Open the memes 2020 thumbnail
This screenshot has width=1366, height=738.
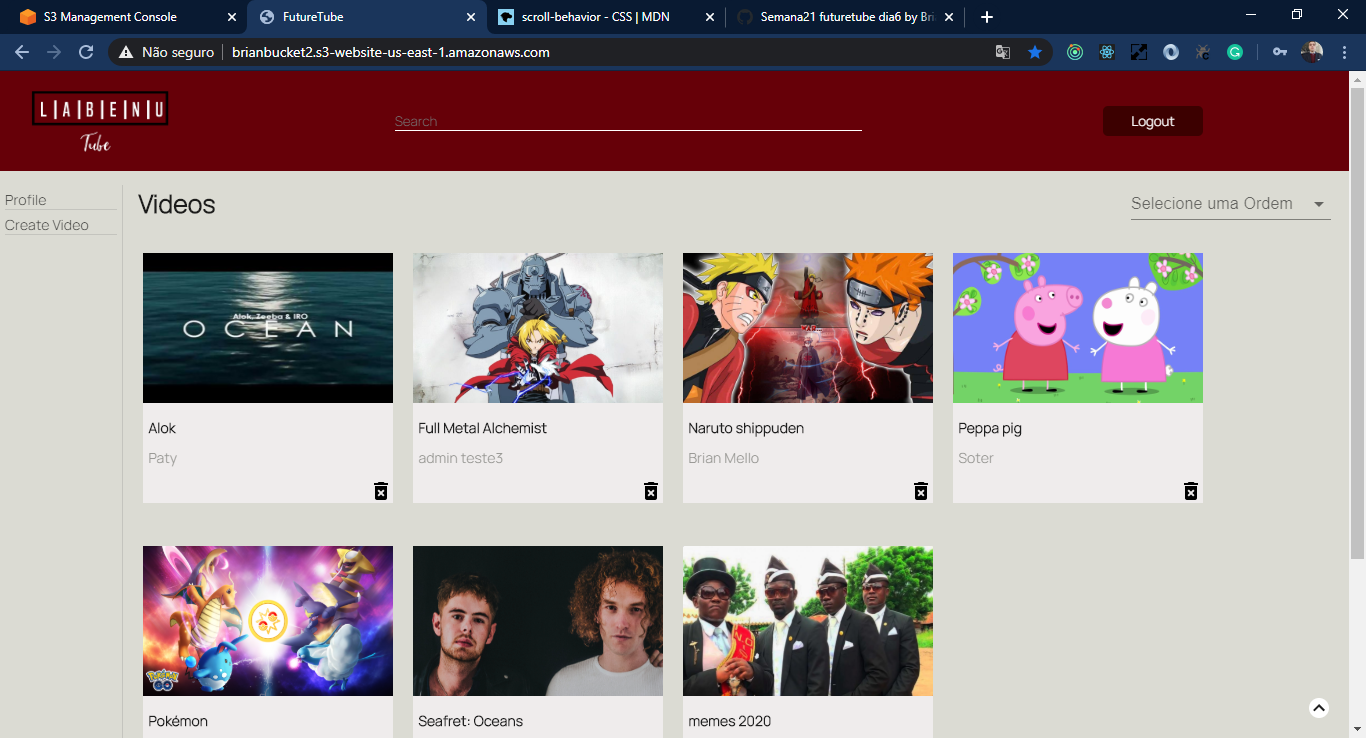tap(808, 621)
